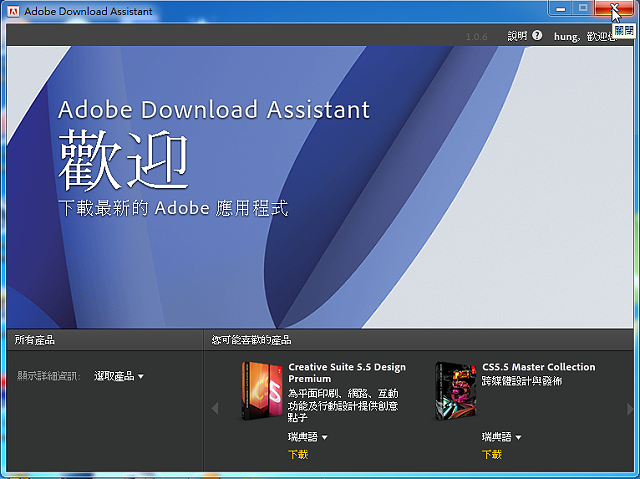Open the 選取產品 product dropdown
This screenshot has width=640, height=479.
point(119,376)
